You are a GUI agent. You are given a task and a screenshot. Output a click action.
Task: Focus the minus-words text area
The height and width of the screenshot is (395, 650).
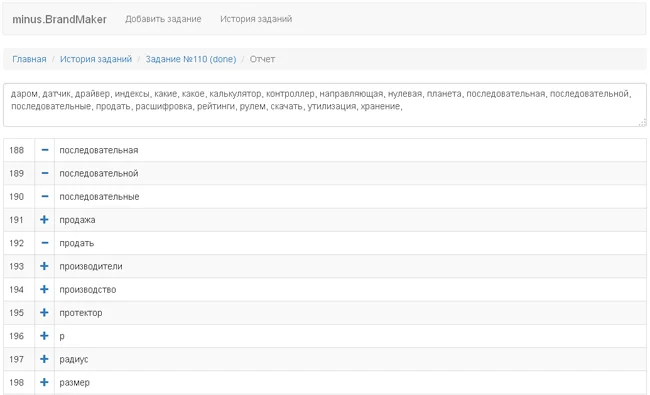325,105
